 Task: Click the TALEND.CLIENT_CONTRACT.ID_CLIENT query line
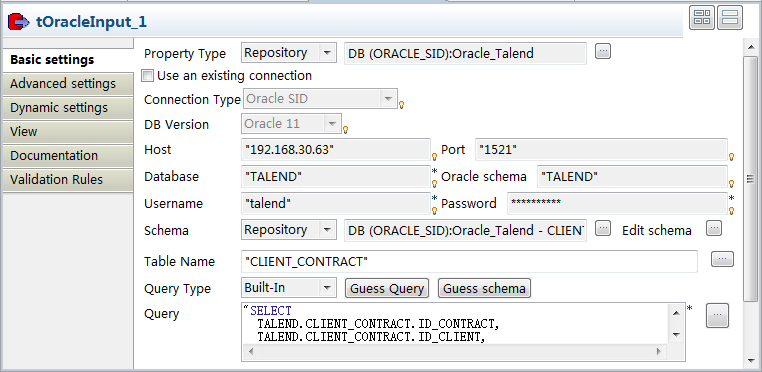point(371,337)
